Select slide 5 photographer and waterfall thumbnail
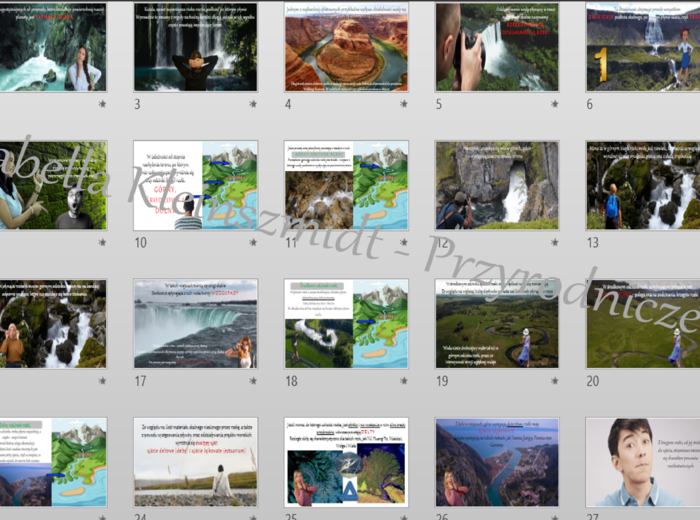 [x=497, y=47]
